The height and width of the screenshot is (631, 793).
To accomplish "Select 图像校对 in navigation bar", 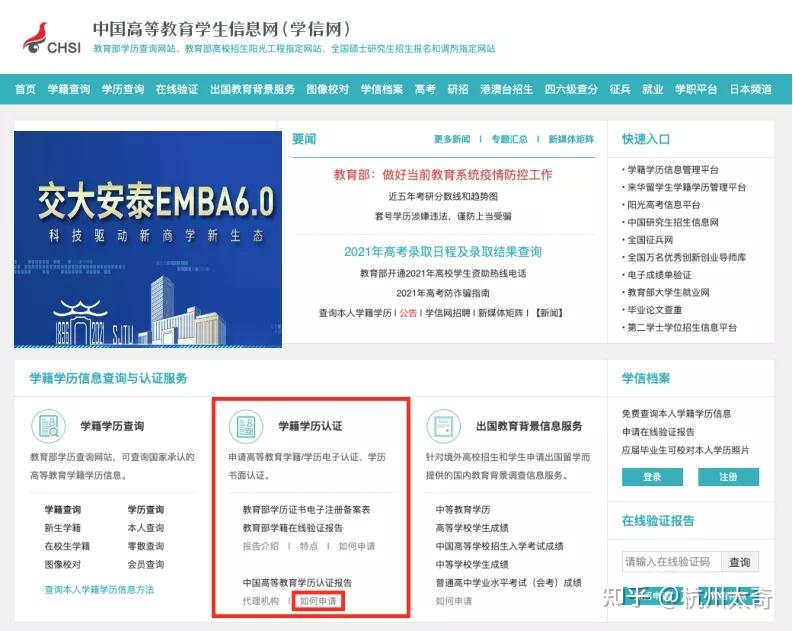I will coord(328,89).
